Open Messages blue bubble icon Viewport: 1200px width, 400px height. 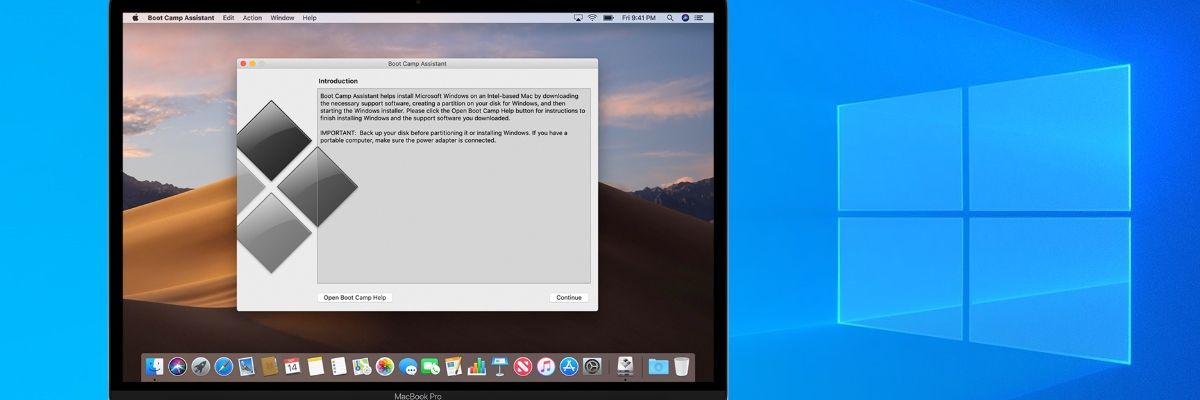[x=407, y=367]
